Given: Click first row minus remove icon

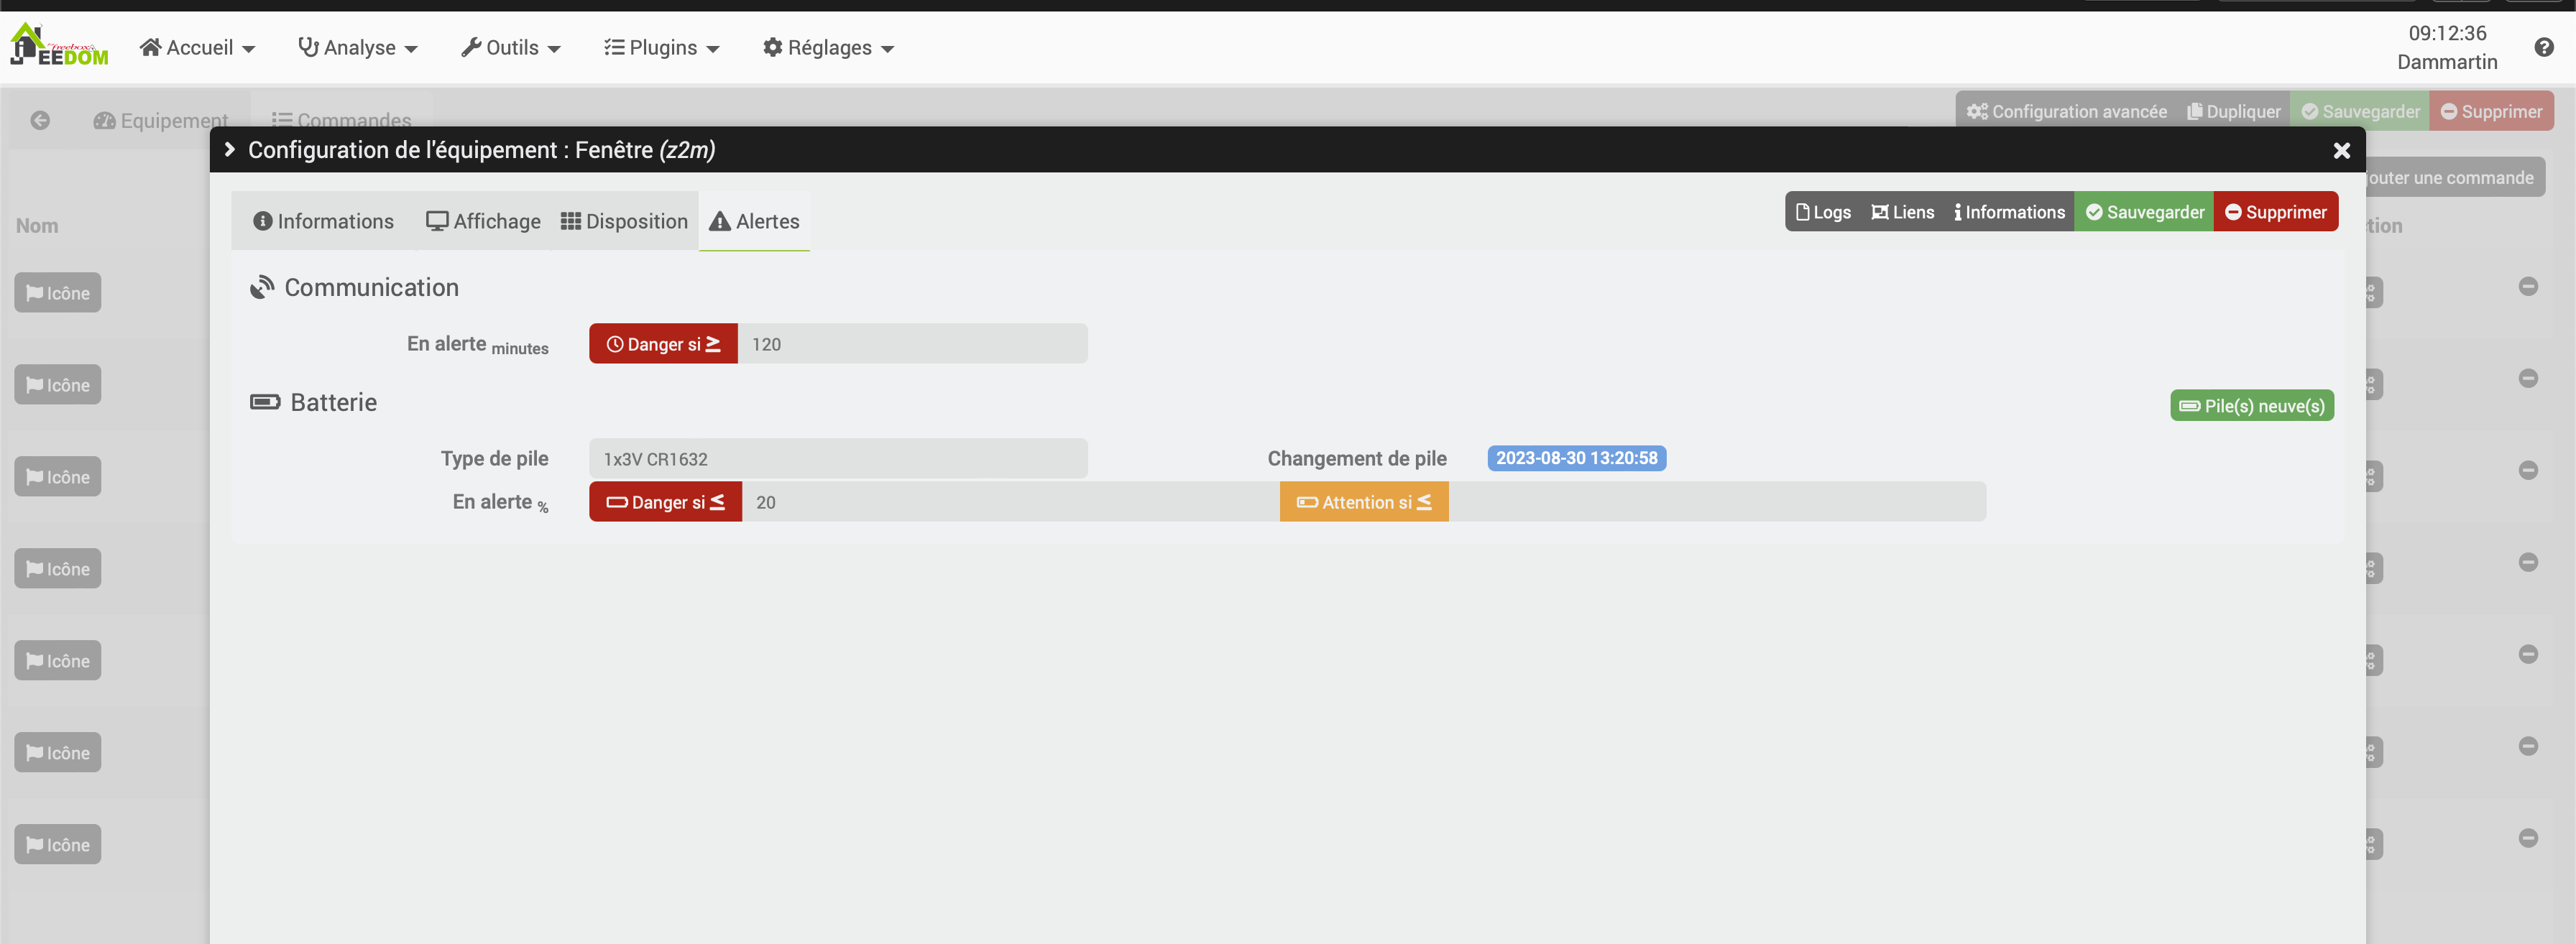Looking at the screenshot, I should pos(2527,287).
